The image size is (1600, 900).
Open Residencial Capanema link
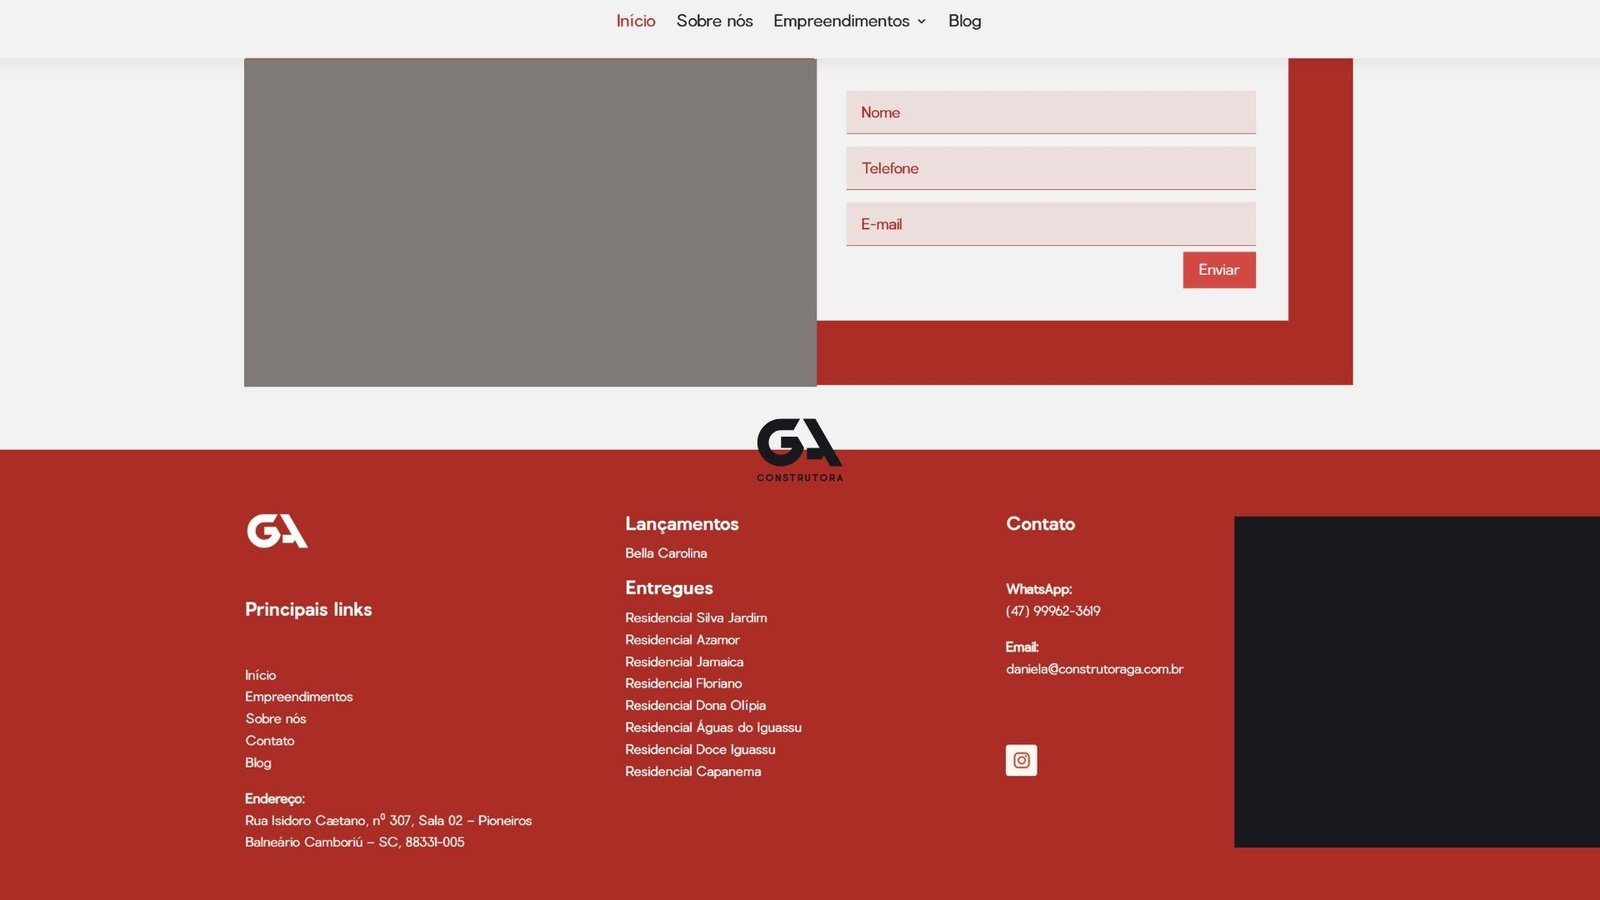693,772
